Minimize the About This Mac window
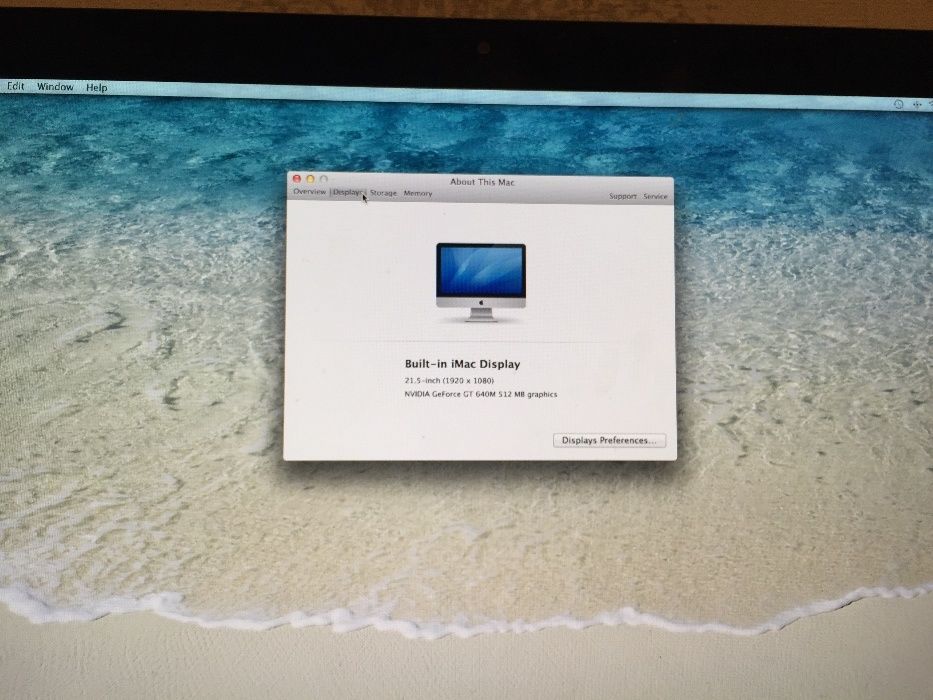 pos(310,179)
